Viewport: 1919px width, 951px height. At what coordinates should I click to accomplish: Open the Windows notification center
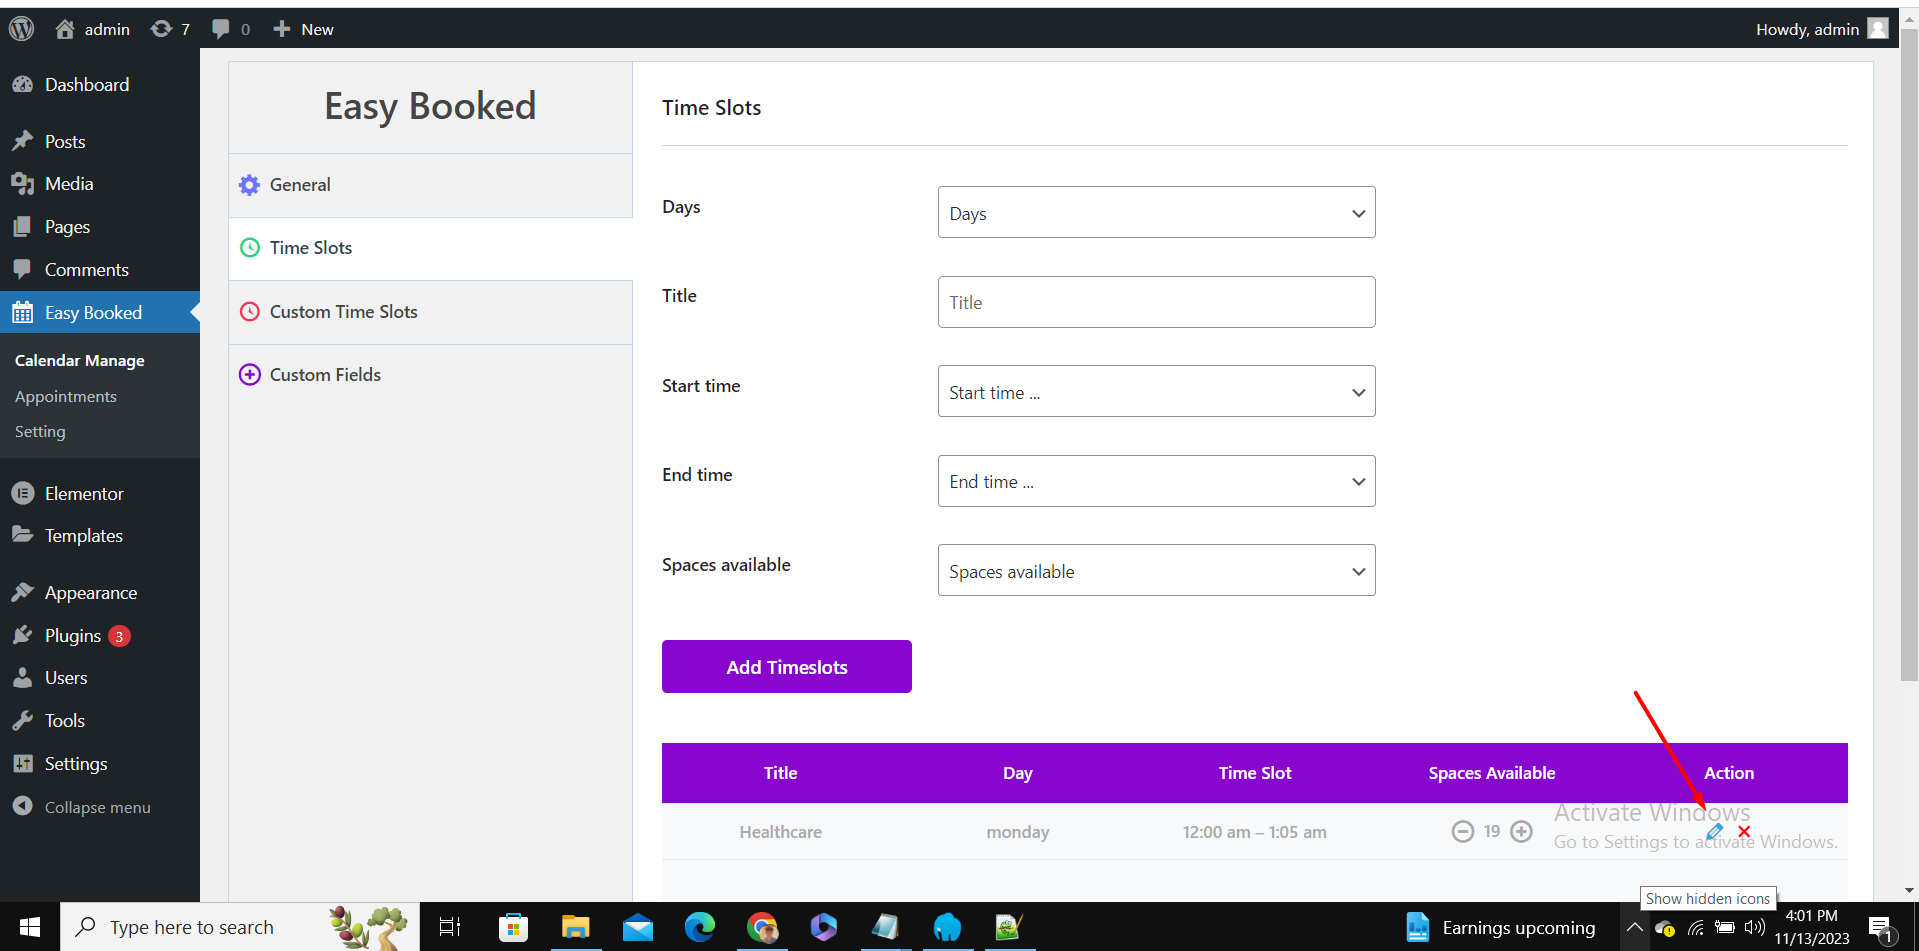click(1880, 928)
